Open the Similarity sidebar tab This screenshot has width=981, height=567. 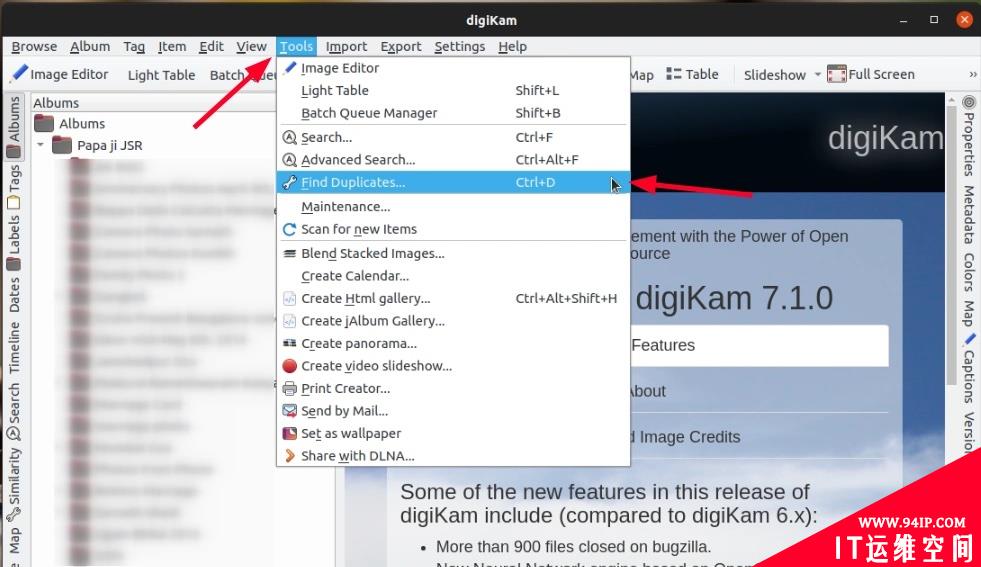pyautogui.click(x=14, y=485)
